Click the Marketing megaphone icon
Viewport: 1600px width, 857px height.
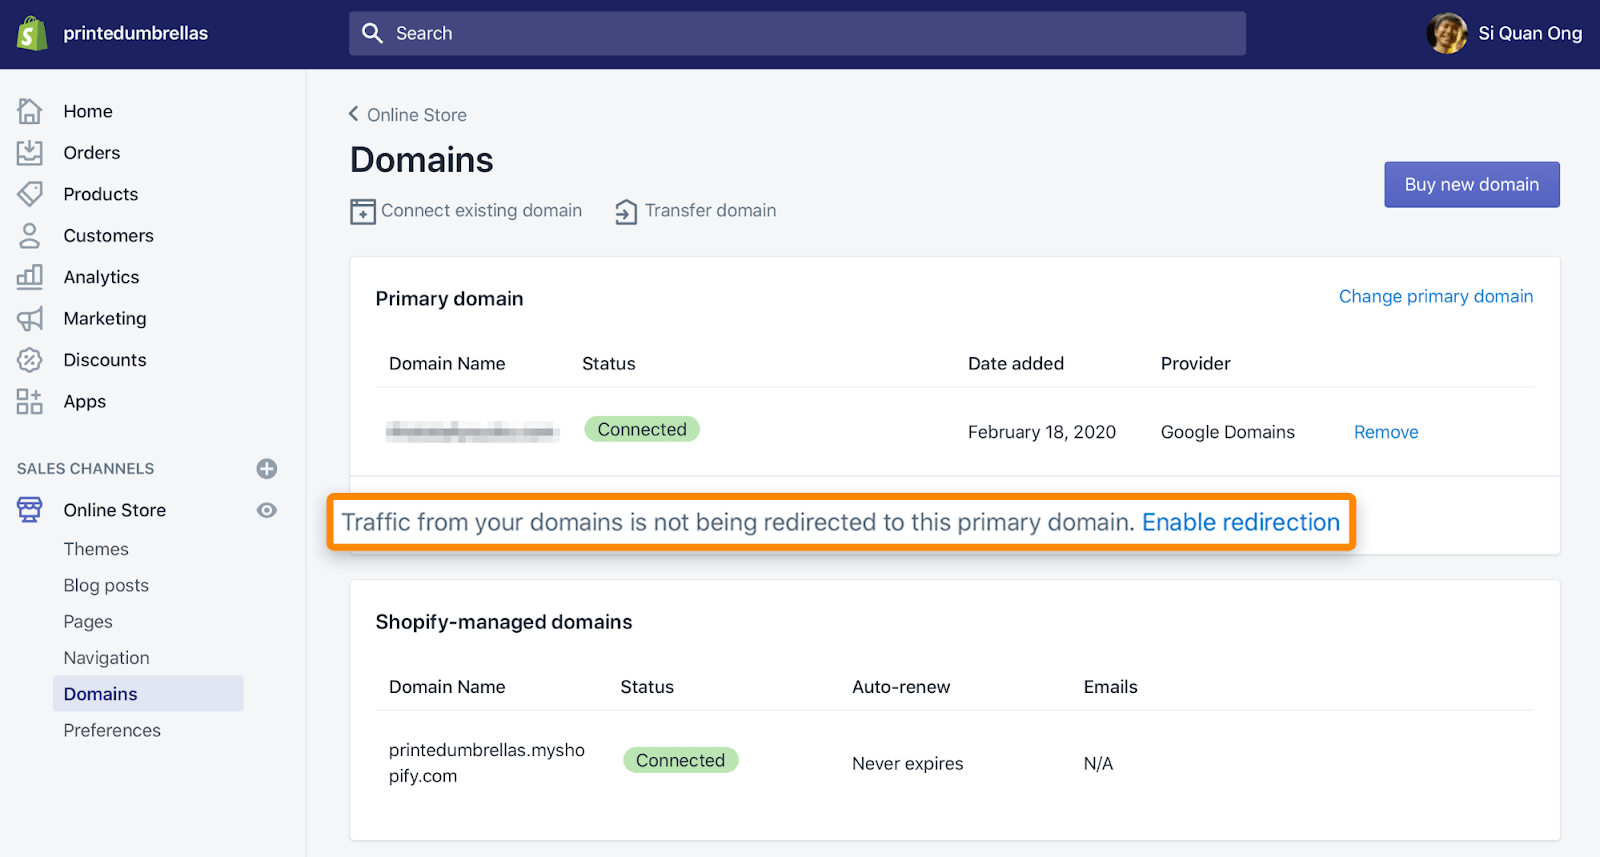pyautogui.click(x=30, y=319)
